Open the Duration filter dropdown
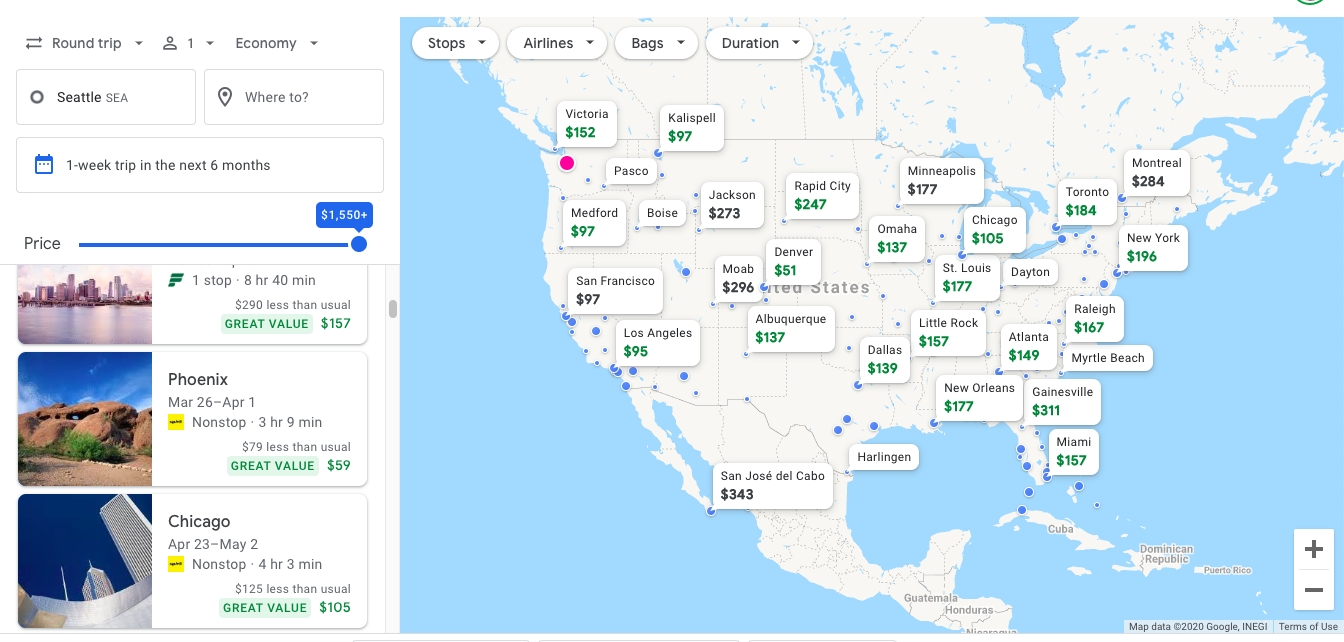This screenshot has height=642, width=1344. point(759,43)
